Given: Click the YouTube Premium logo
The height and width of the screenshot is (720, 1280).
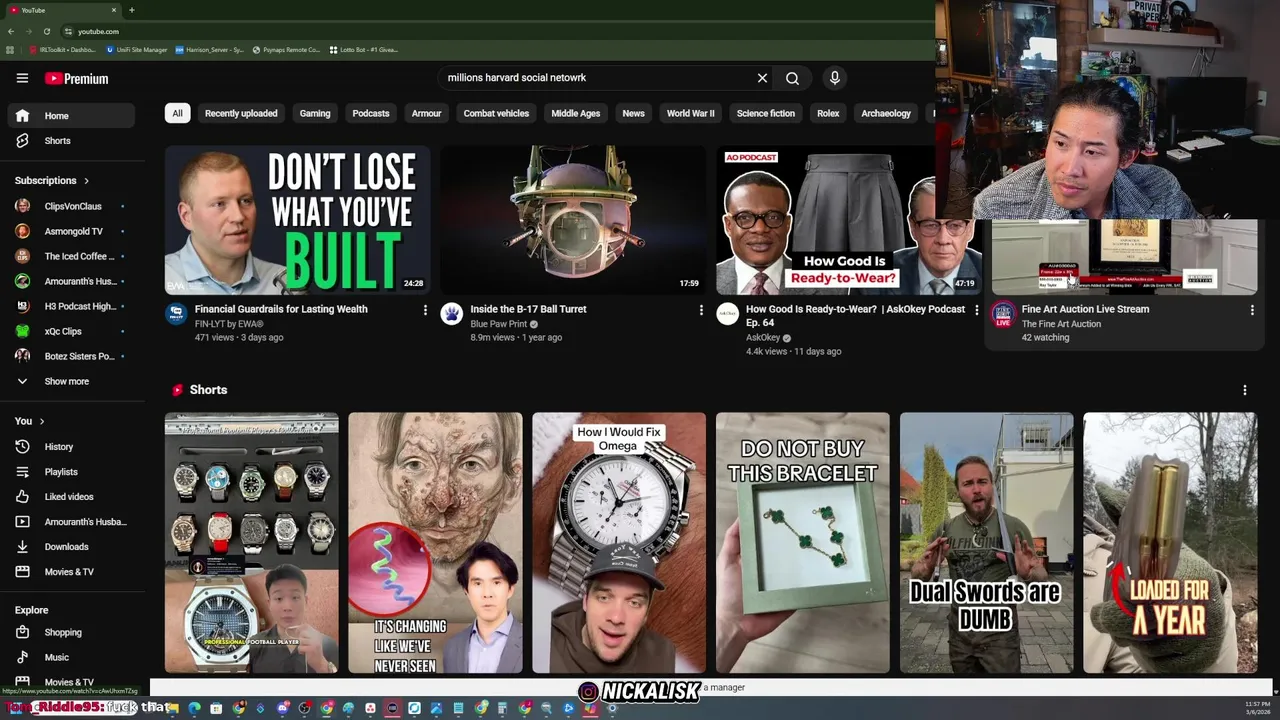Looking at the screenshot, I should pyautogui.click(x=77, y=78).
